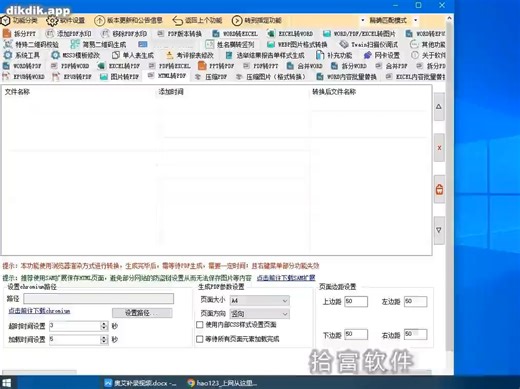Clear the file list with trash button
The height and width of the screenshot is (389, 520).
(439, 189)
